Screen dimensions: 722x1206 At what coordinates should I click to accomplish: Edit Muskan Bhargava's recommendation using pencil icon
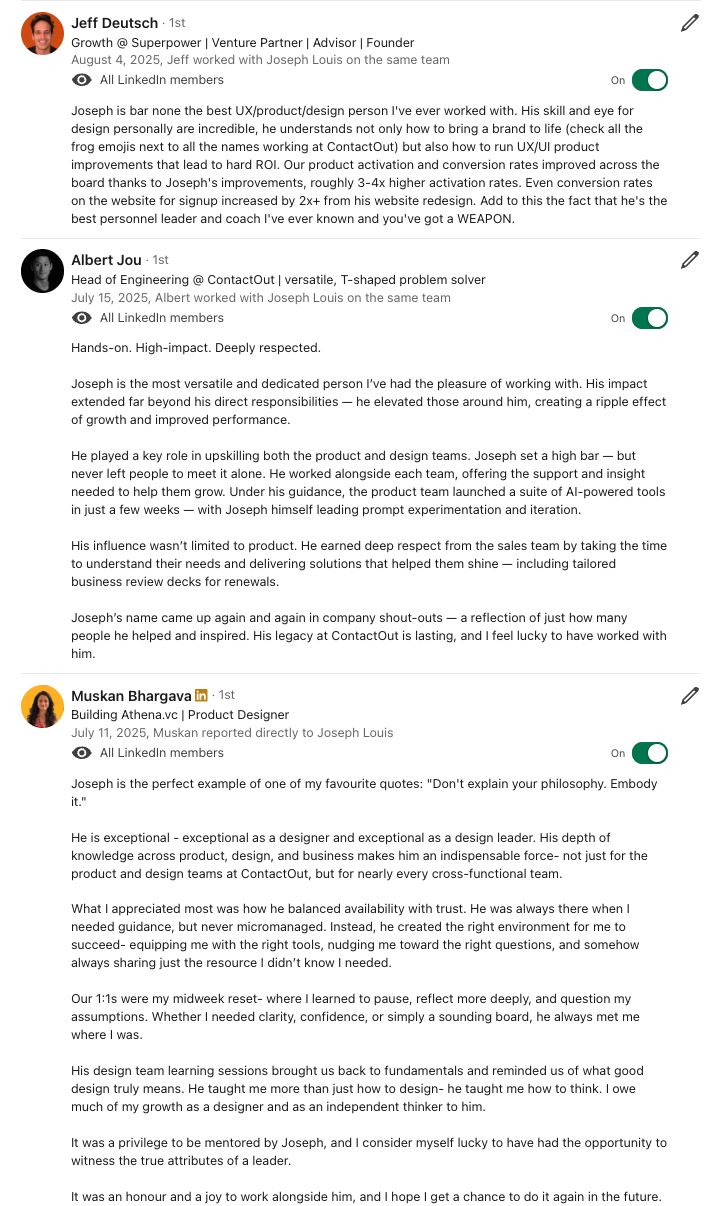[689, 695]
